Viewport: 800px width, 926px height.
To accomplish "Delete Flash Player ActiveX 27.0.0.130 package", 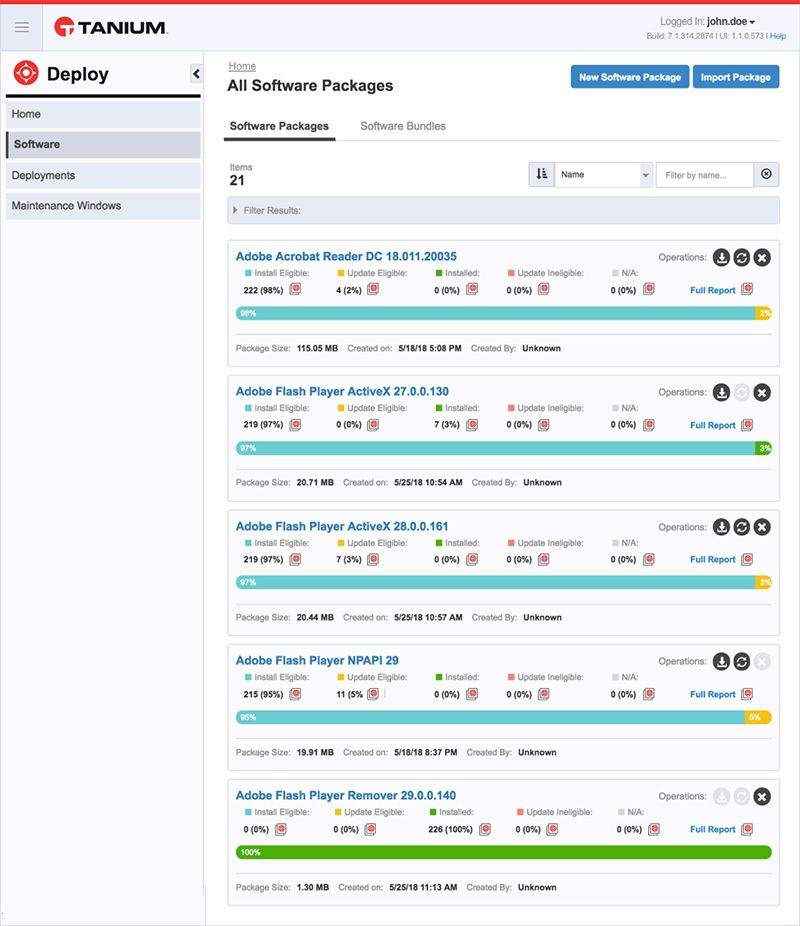I will [762, 392].
